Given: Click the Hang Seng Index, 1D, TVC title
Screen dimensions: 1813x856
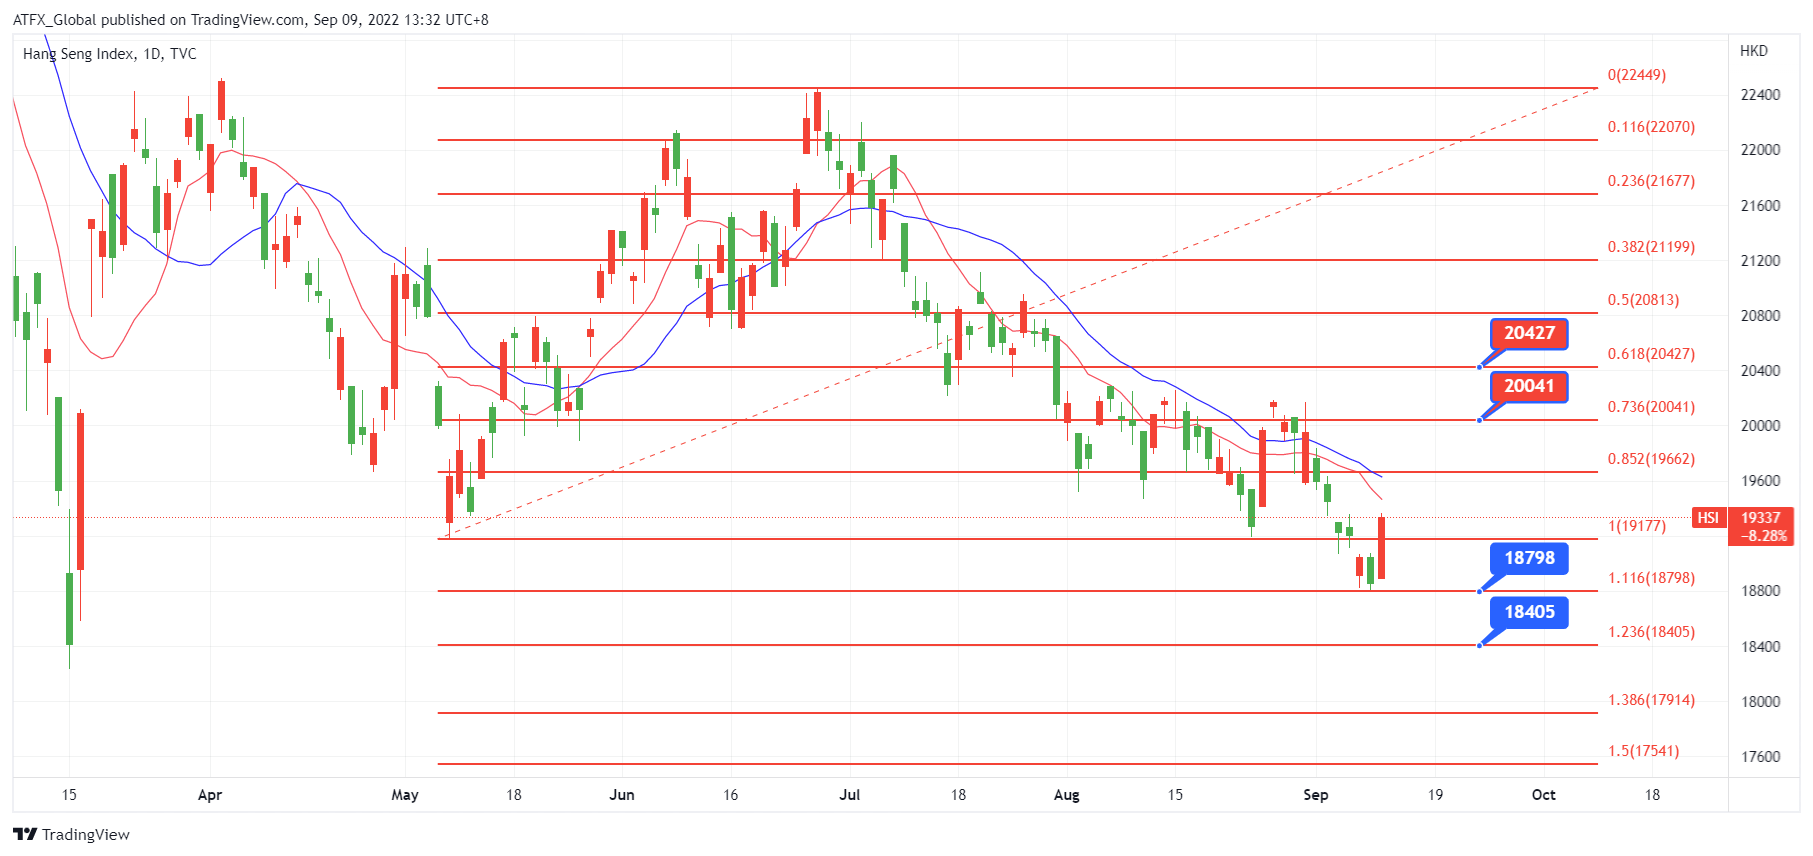Looking at the screenshot, I should pos(110,54).
